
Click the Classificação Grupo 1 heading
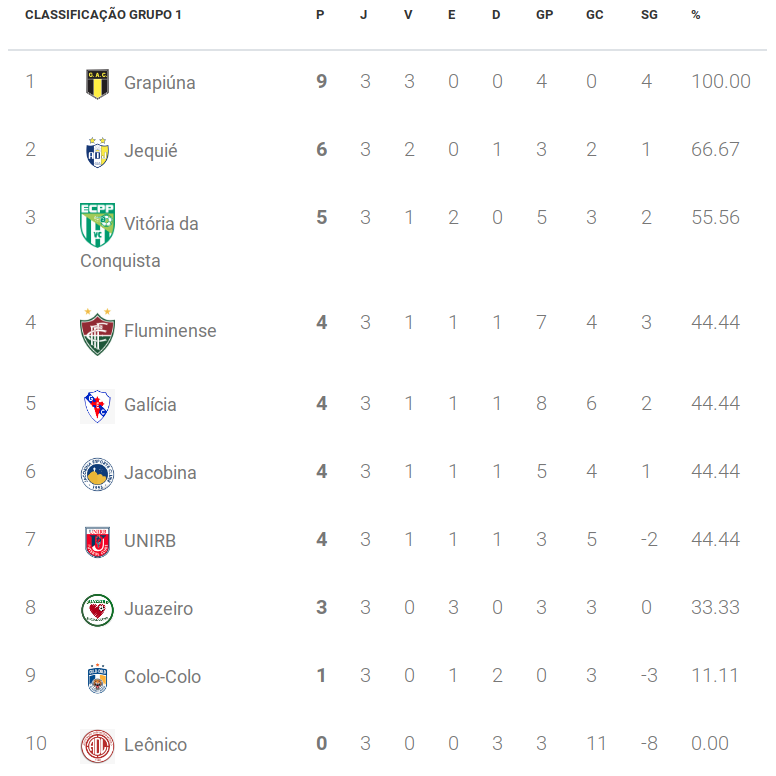pyautogui.click(x=103, y=15)
